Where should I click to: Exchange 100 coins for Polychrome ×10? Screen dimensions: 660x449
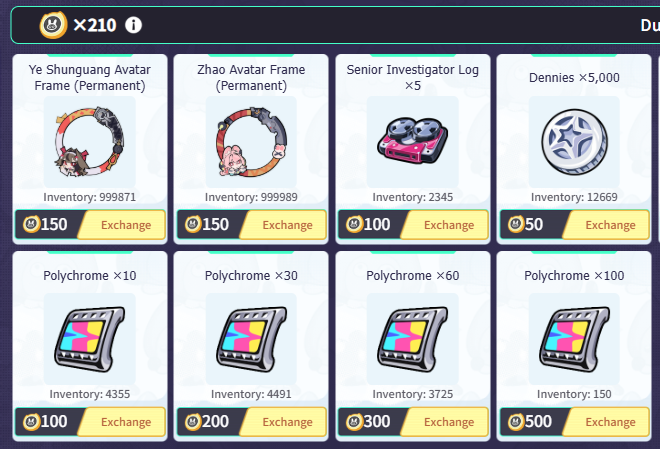pos(122,422)
